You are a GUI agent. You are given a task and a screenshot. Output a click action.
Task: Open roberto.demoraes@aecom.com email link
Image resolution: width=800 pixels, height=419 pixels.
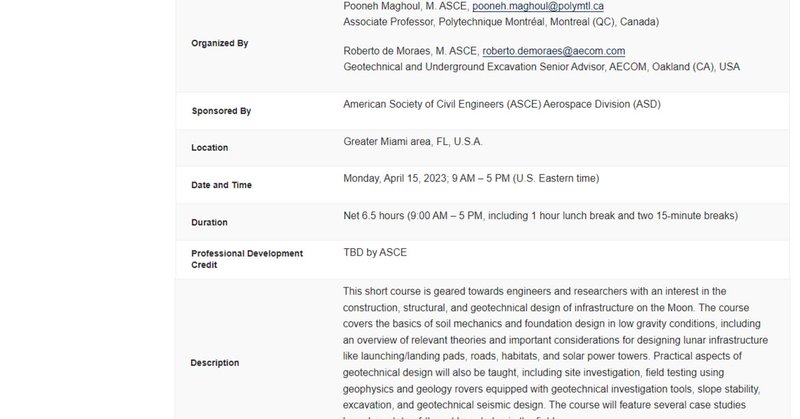554,51
